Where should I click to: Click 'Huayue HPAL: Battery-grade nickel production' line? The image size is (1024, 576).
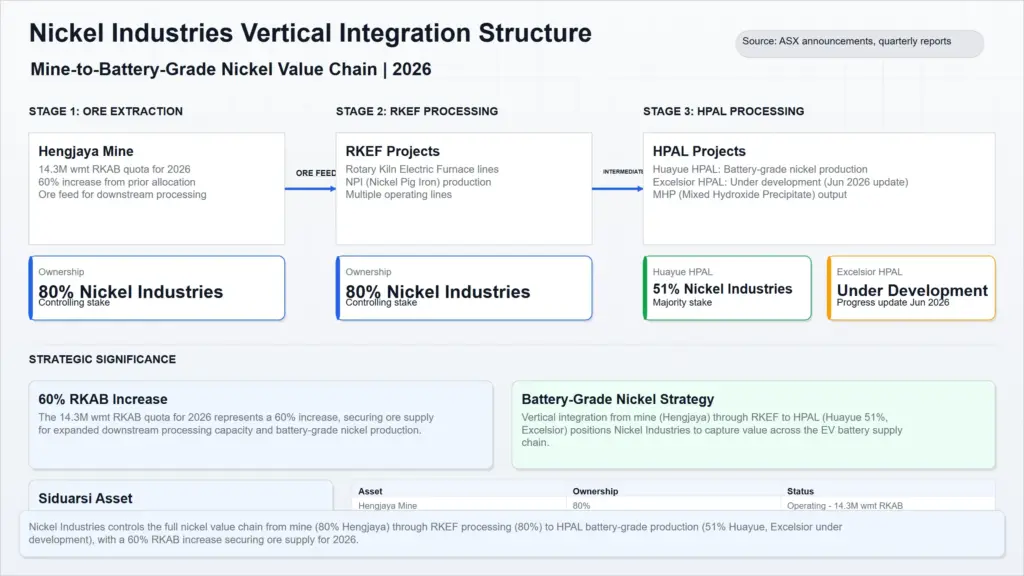click(x=760, y=169)
